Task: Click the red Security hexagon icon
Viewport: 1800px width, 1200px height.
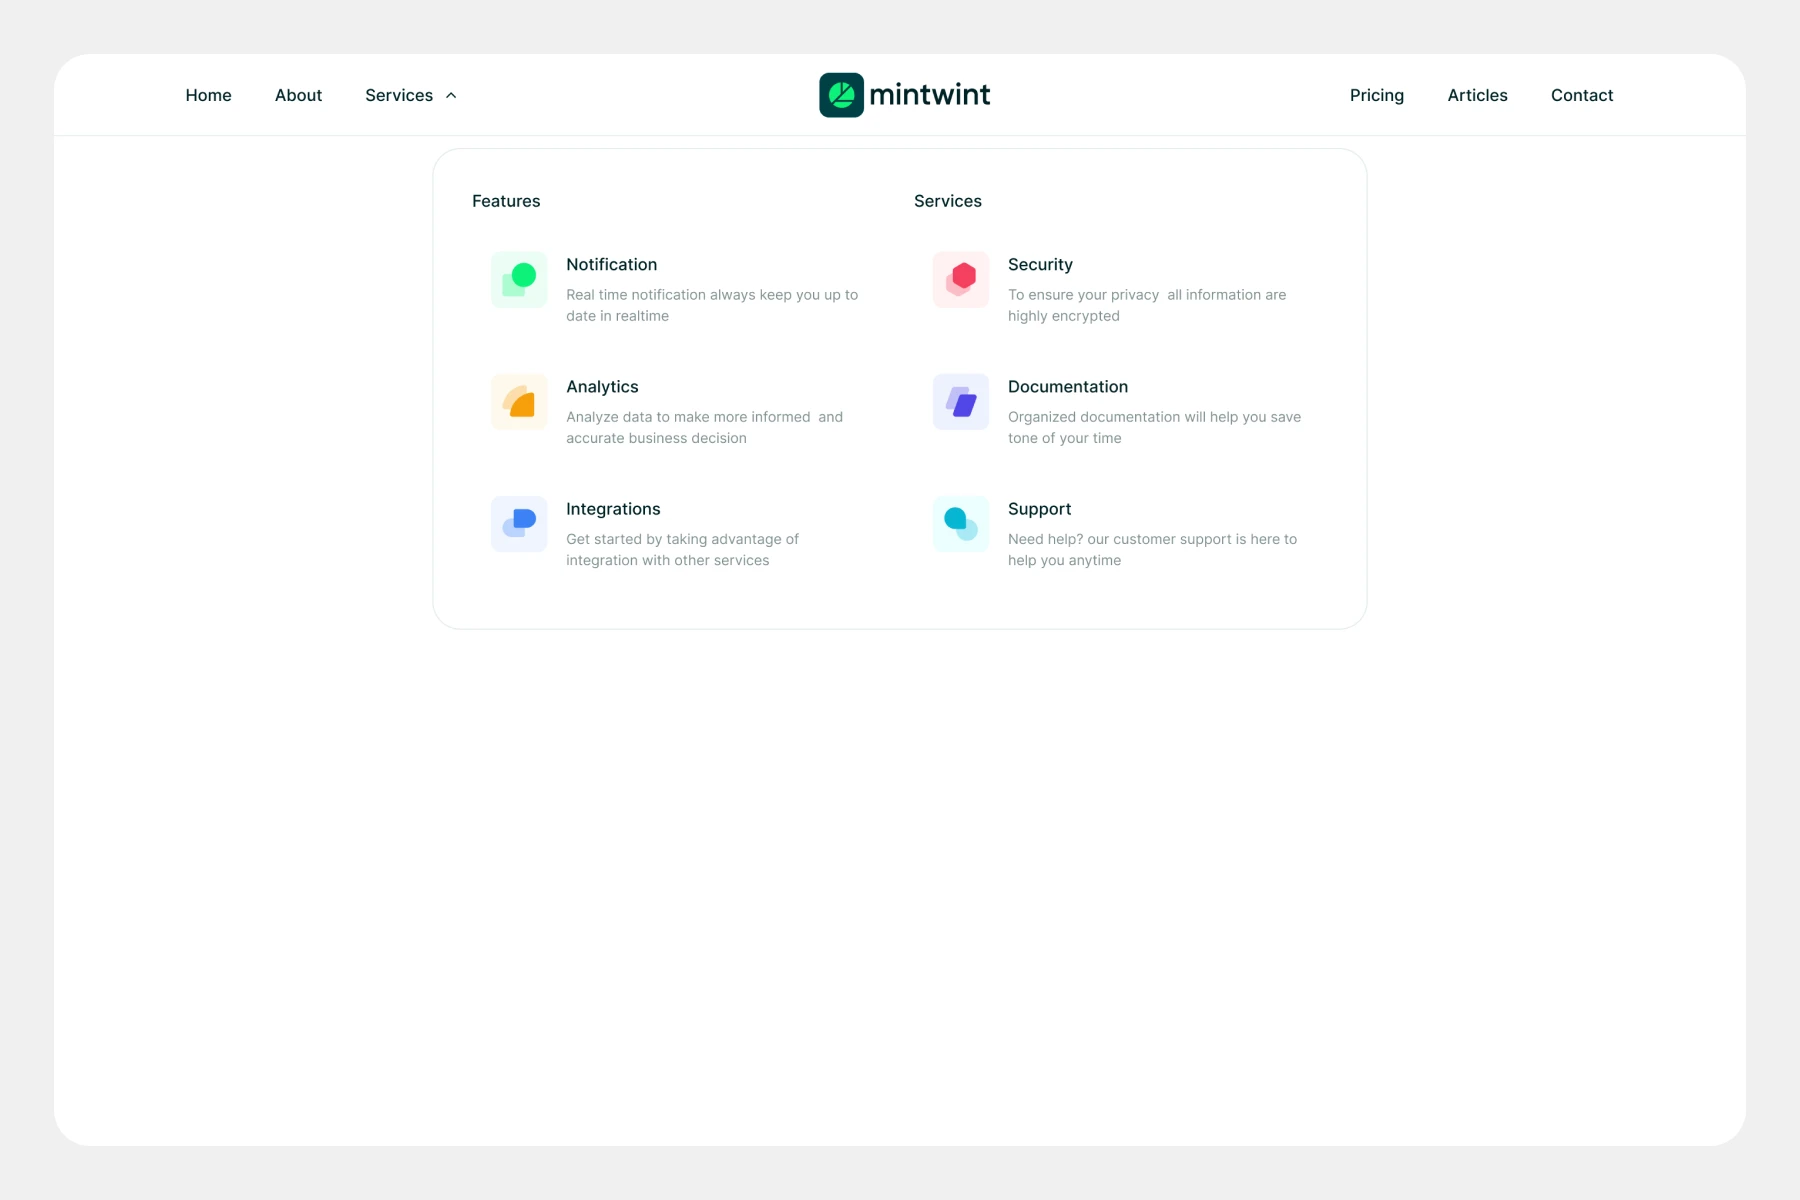Action: [x=961, y=280]
